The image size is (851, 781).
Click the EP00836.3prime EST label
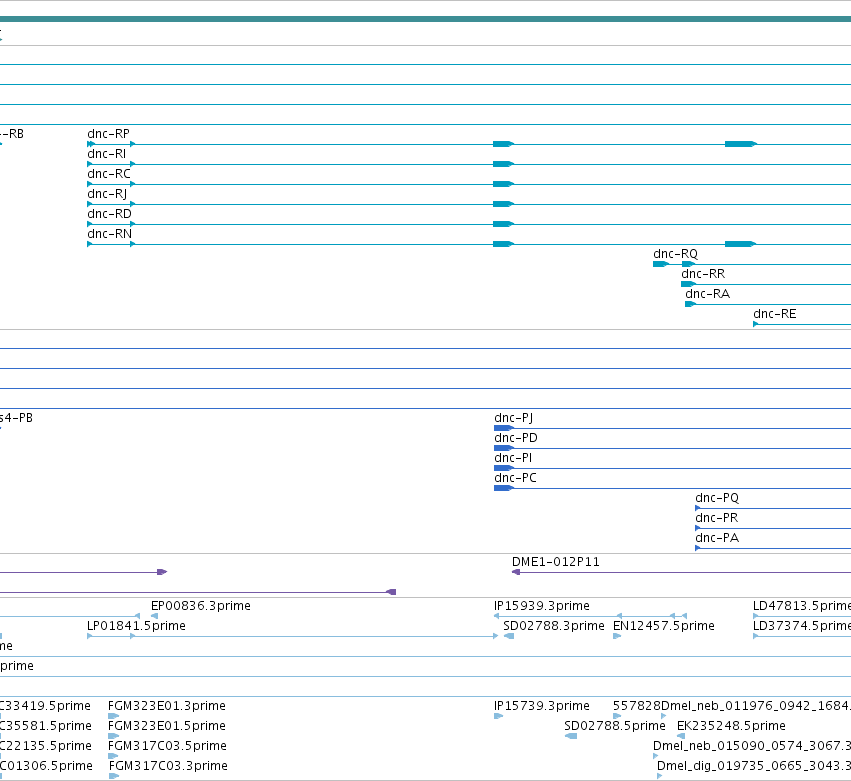201,606
